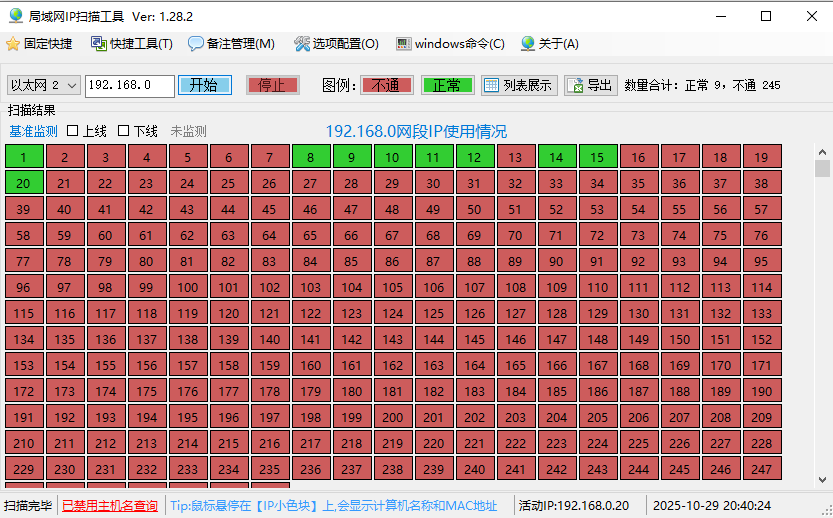Open the 快捷工具(T) tools icon
The width and height of the screenshot is (833, 518).
pos(98,44)
